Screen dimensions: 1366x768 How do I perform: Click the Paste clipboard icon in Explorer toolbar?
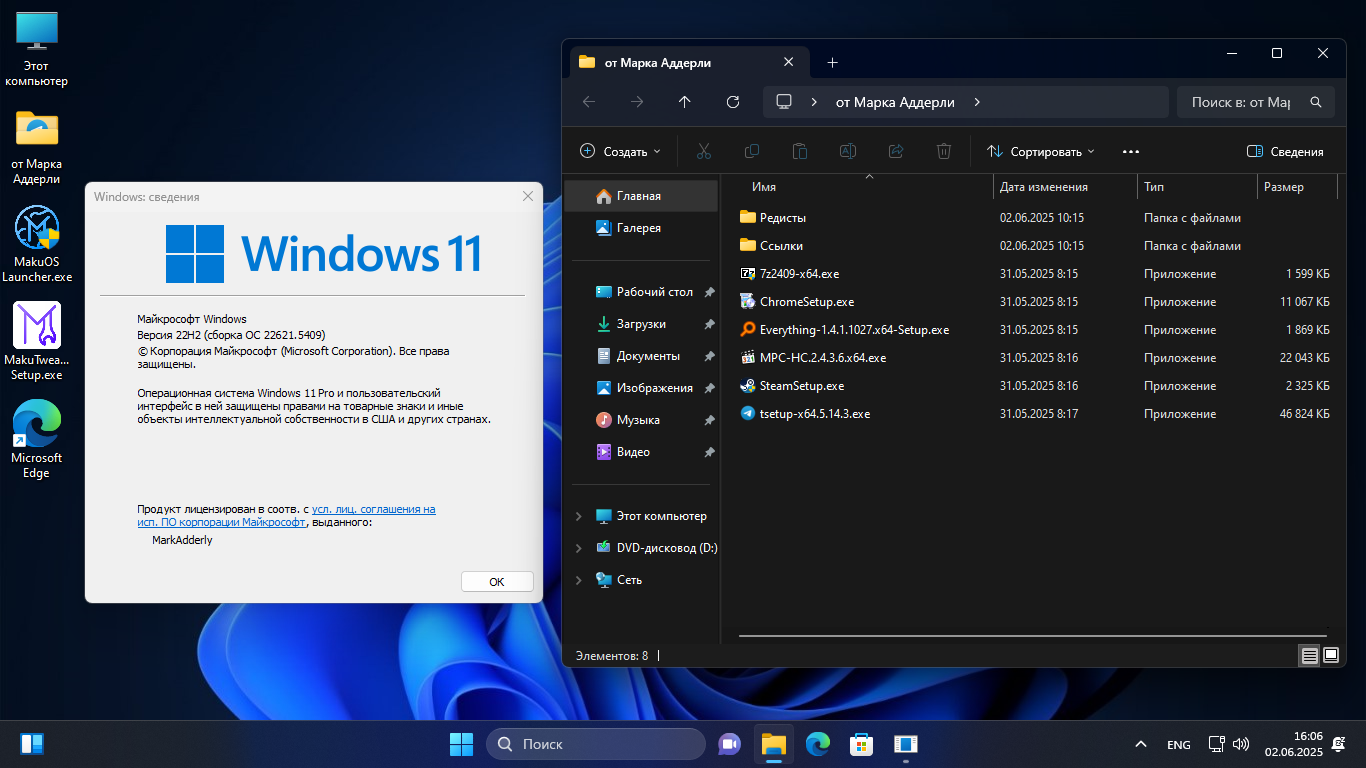click(x=800, y=151)
